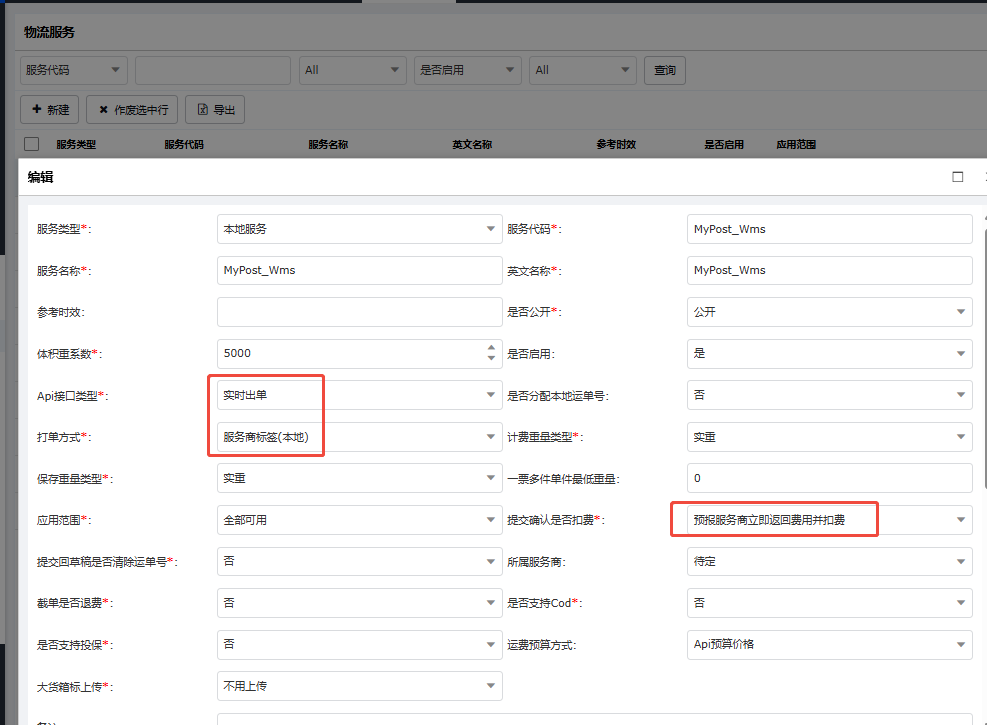Open the first All filter dropdown

click(353, 70)
